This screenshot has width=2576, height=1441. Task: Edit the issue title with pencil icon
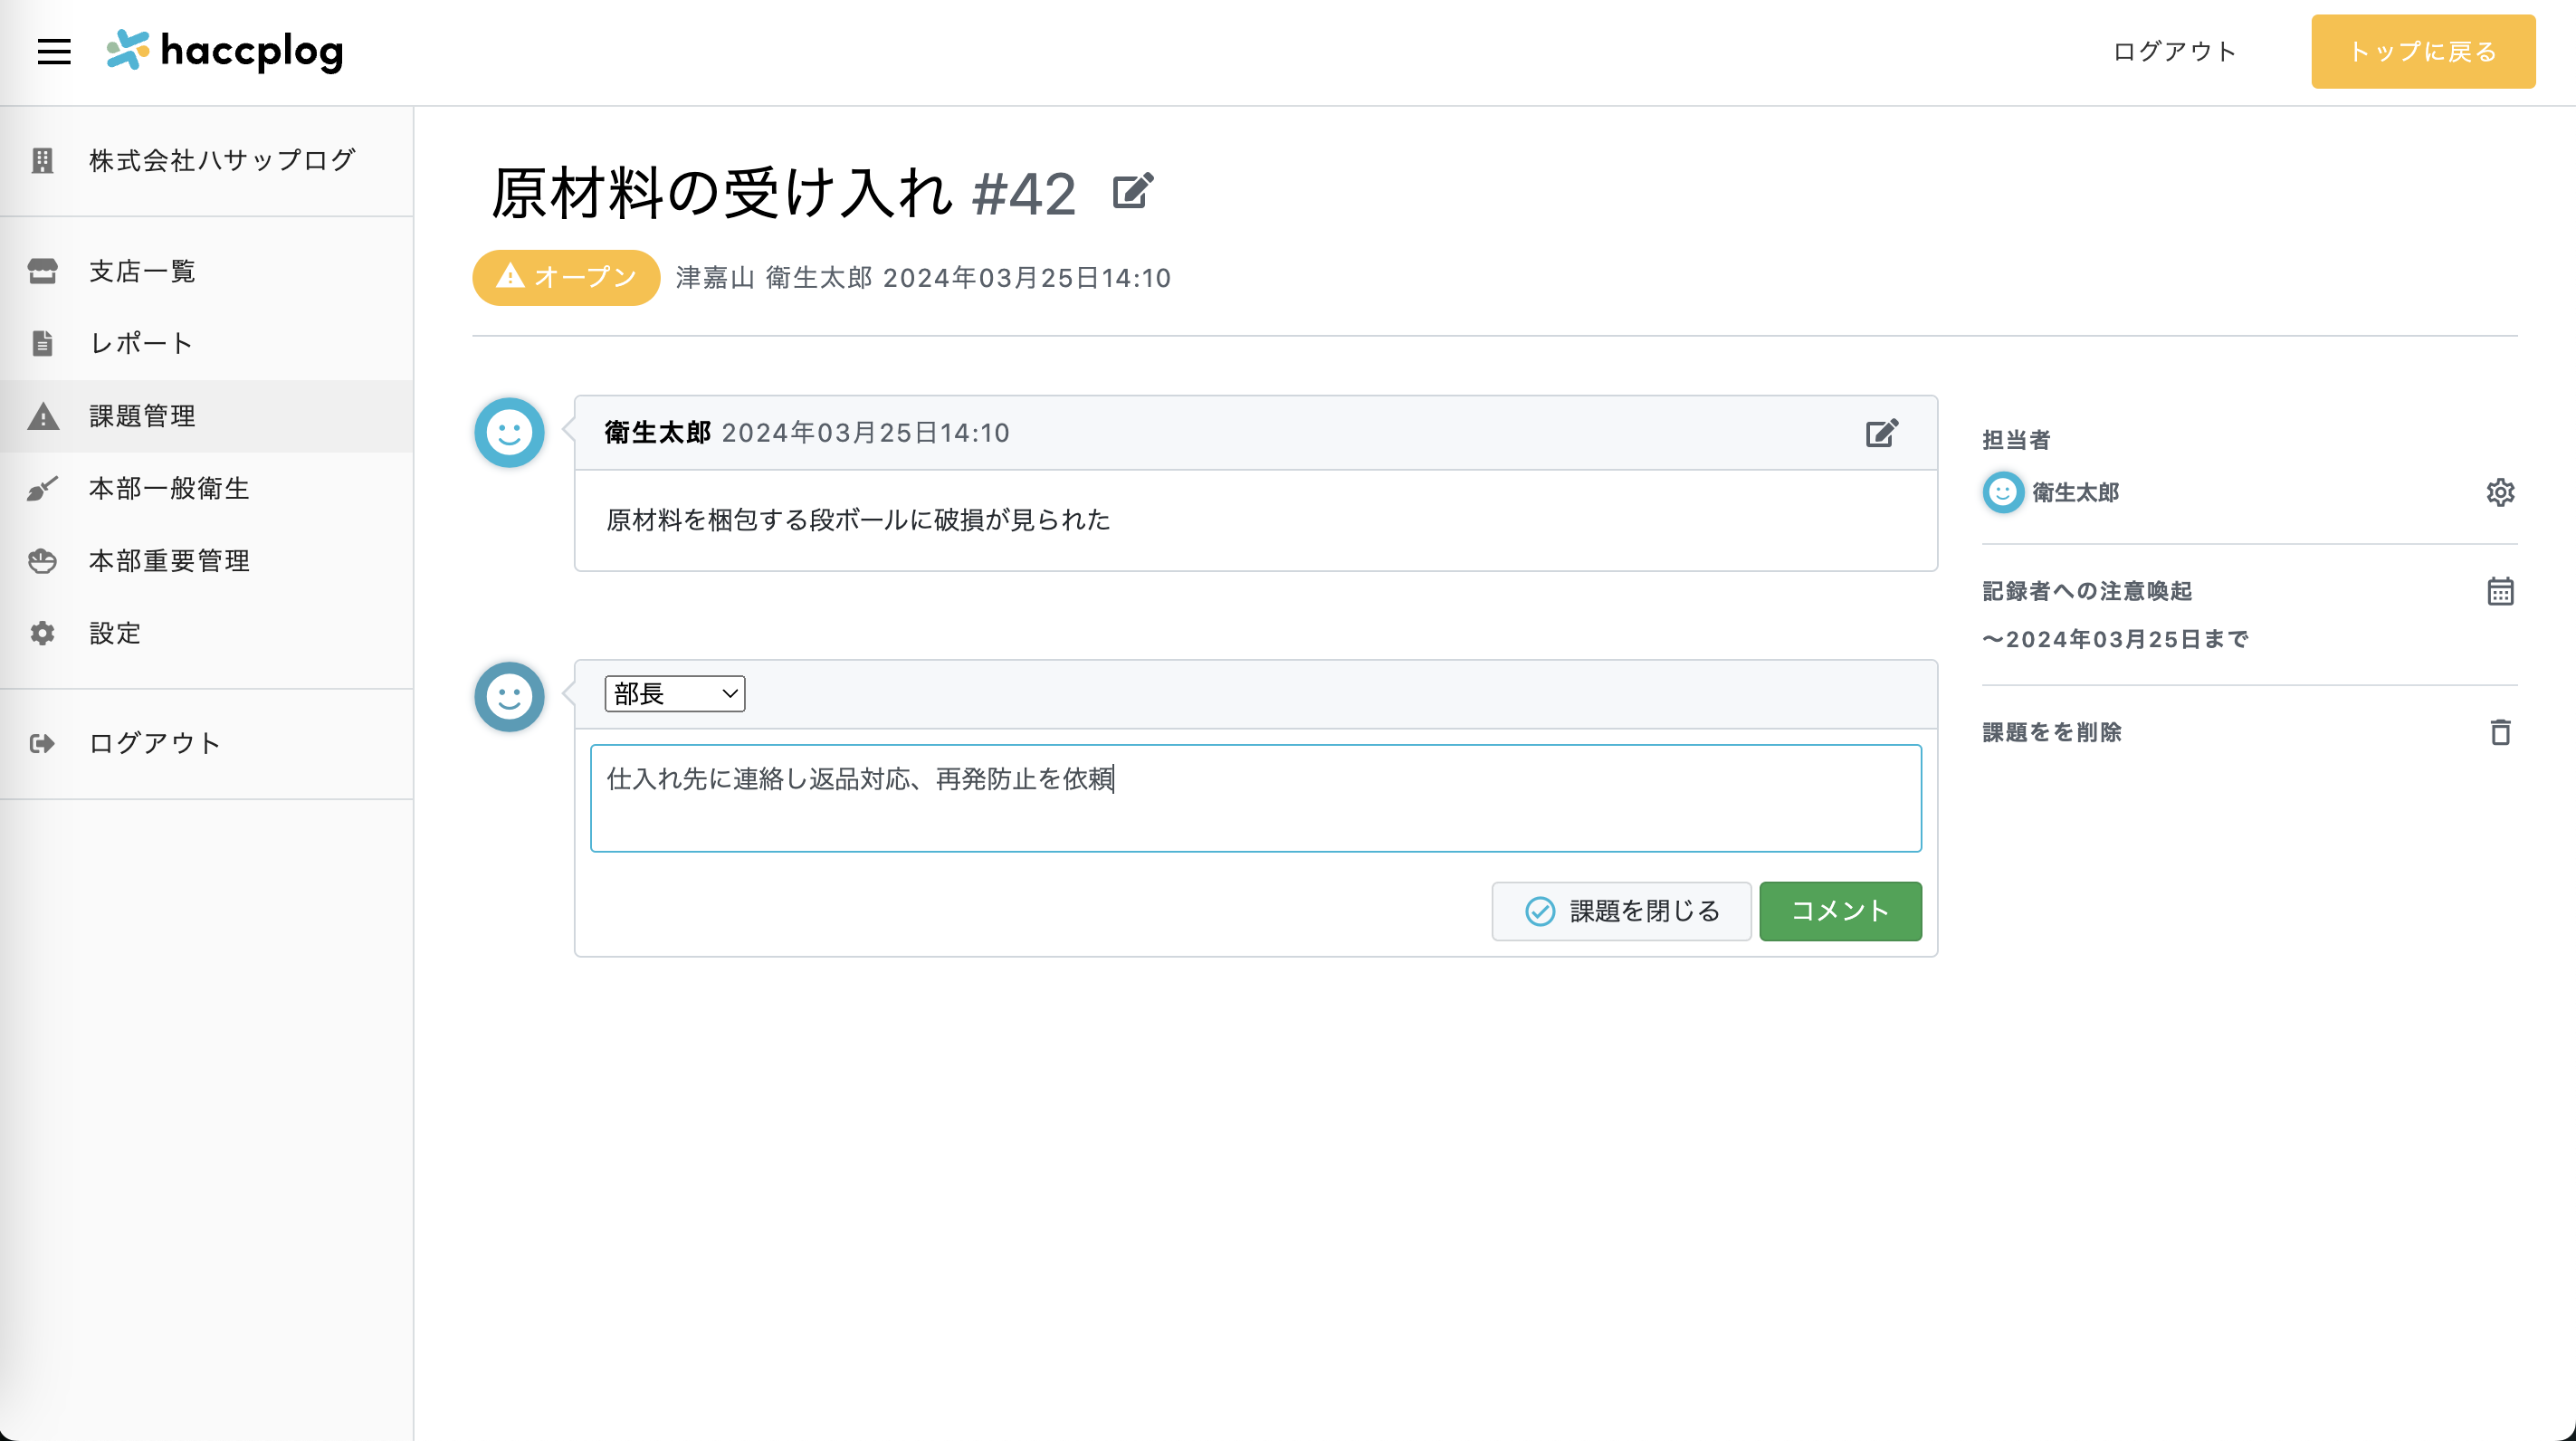1132,191
